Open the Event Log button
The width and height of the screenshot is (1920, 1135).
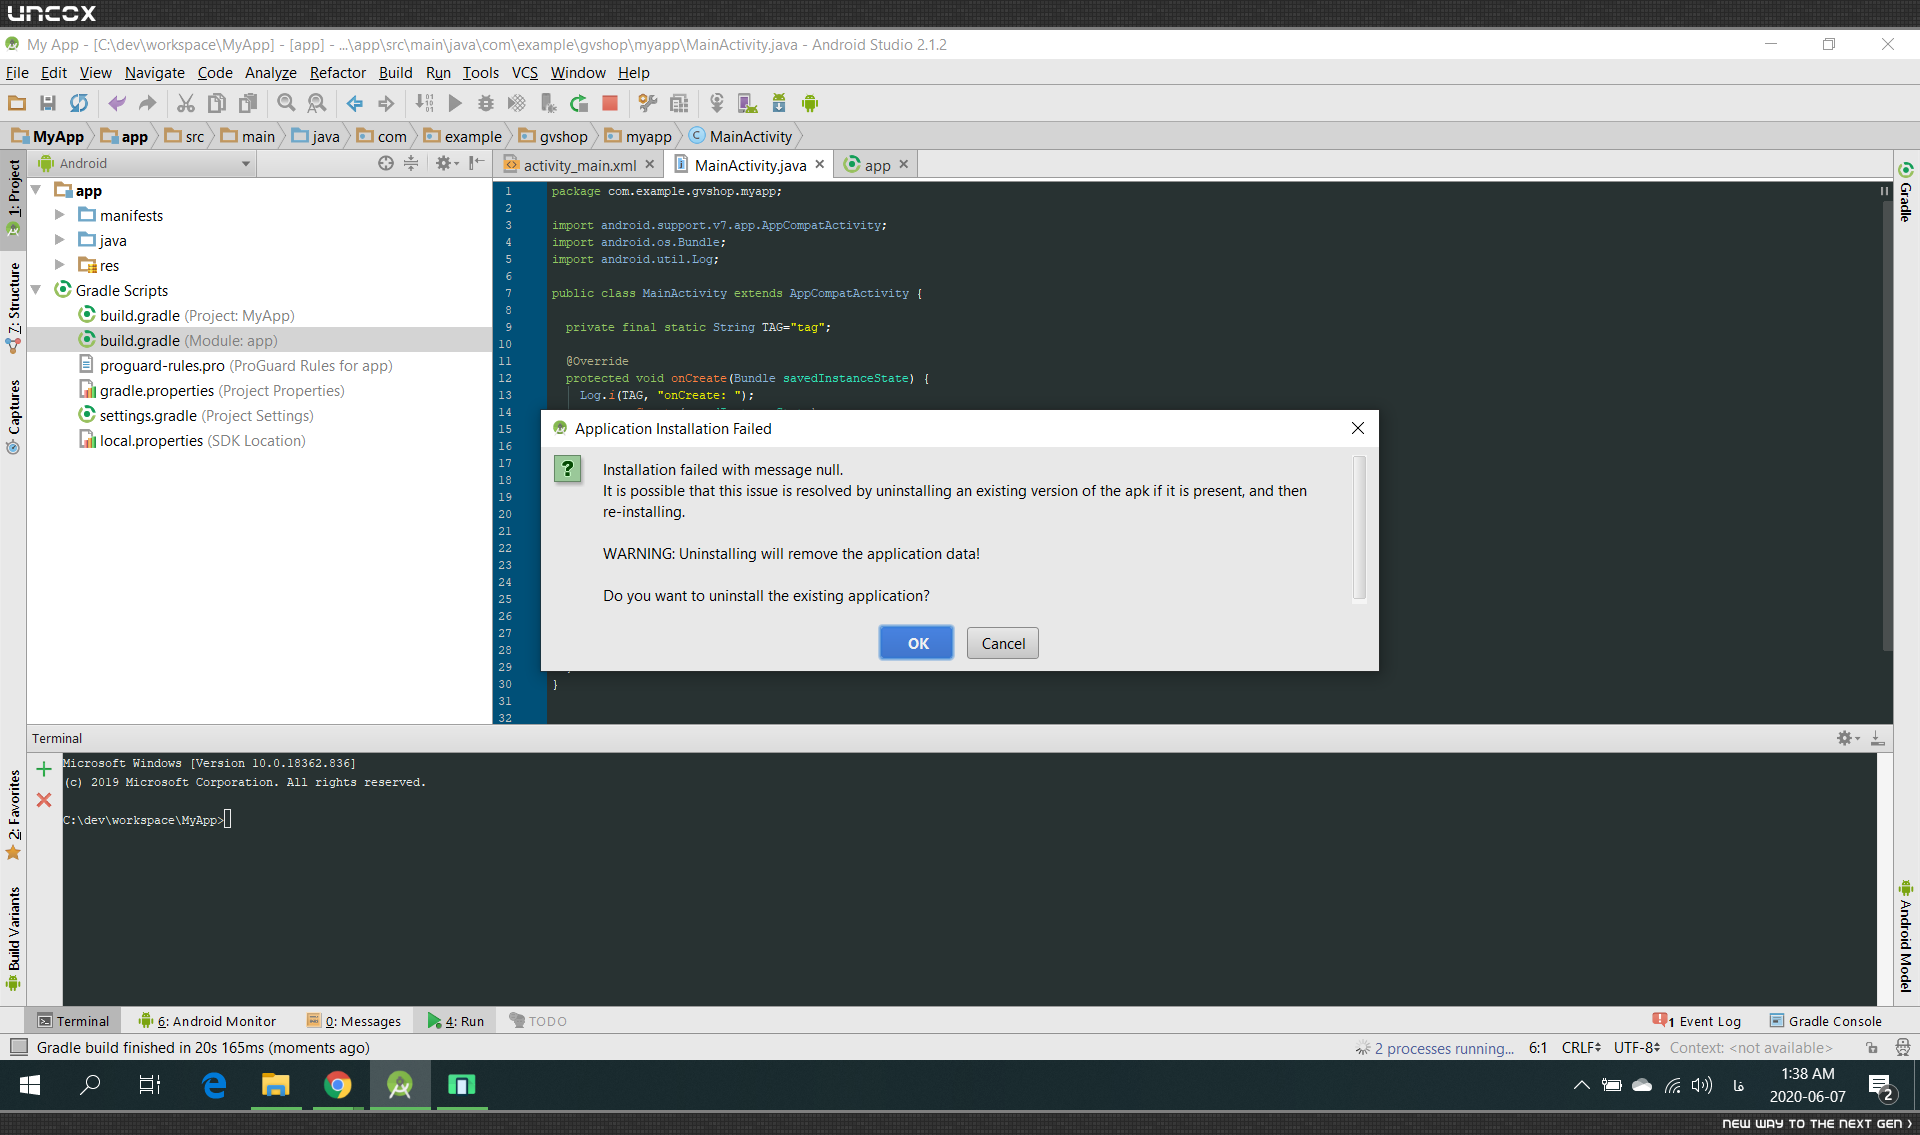pos(1697,1021)
